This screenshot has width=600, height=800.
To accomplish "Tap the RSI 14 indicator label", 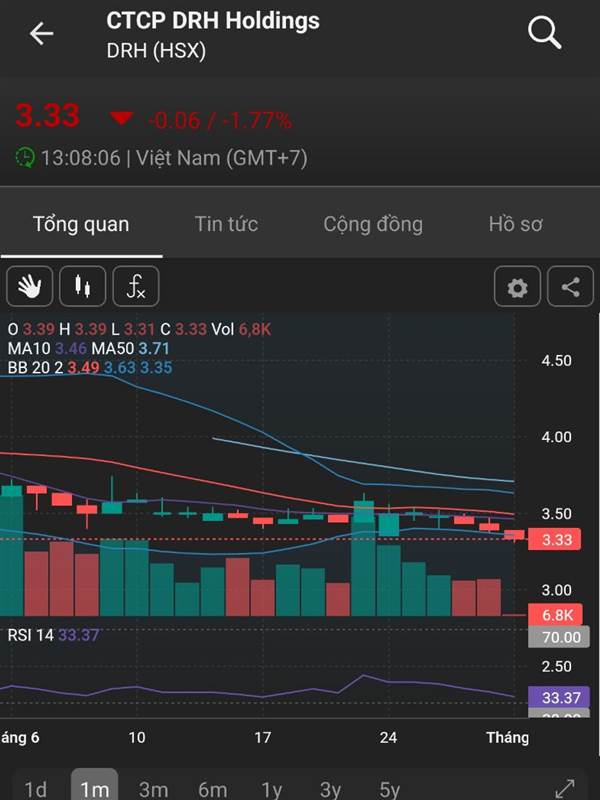I will coord(53,635).
